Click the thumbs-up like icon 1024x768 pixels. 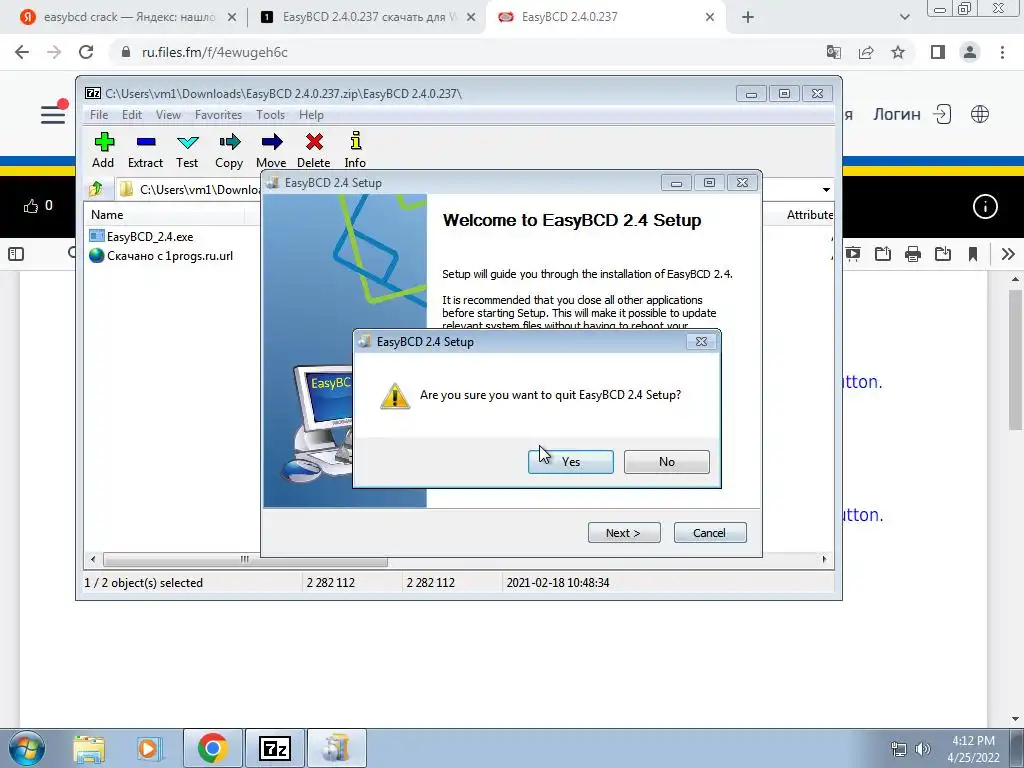pyautogui.click(x=31, y=206)
